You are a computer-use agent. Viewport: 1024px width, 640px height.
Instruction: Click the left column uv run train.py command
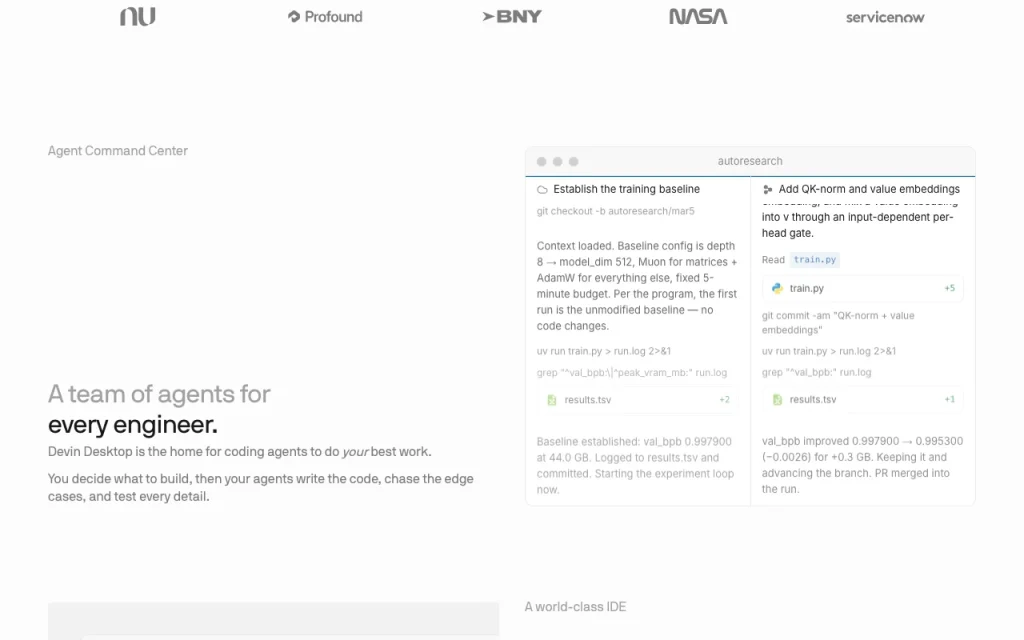coord(603,351)
